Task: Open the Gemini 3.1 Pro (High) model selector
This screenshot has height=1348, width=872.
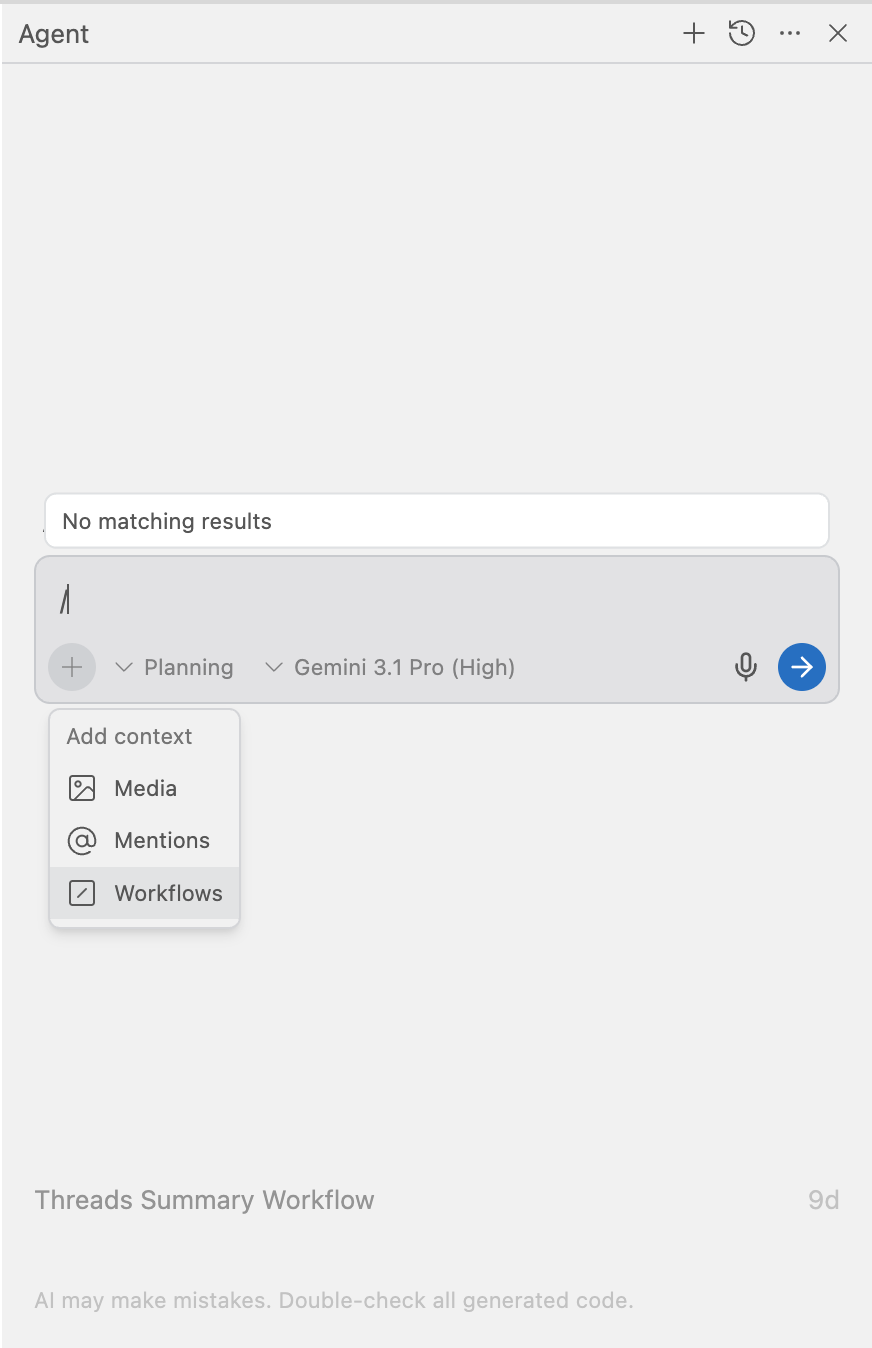Action: 390,667
